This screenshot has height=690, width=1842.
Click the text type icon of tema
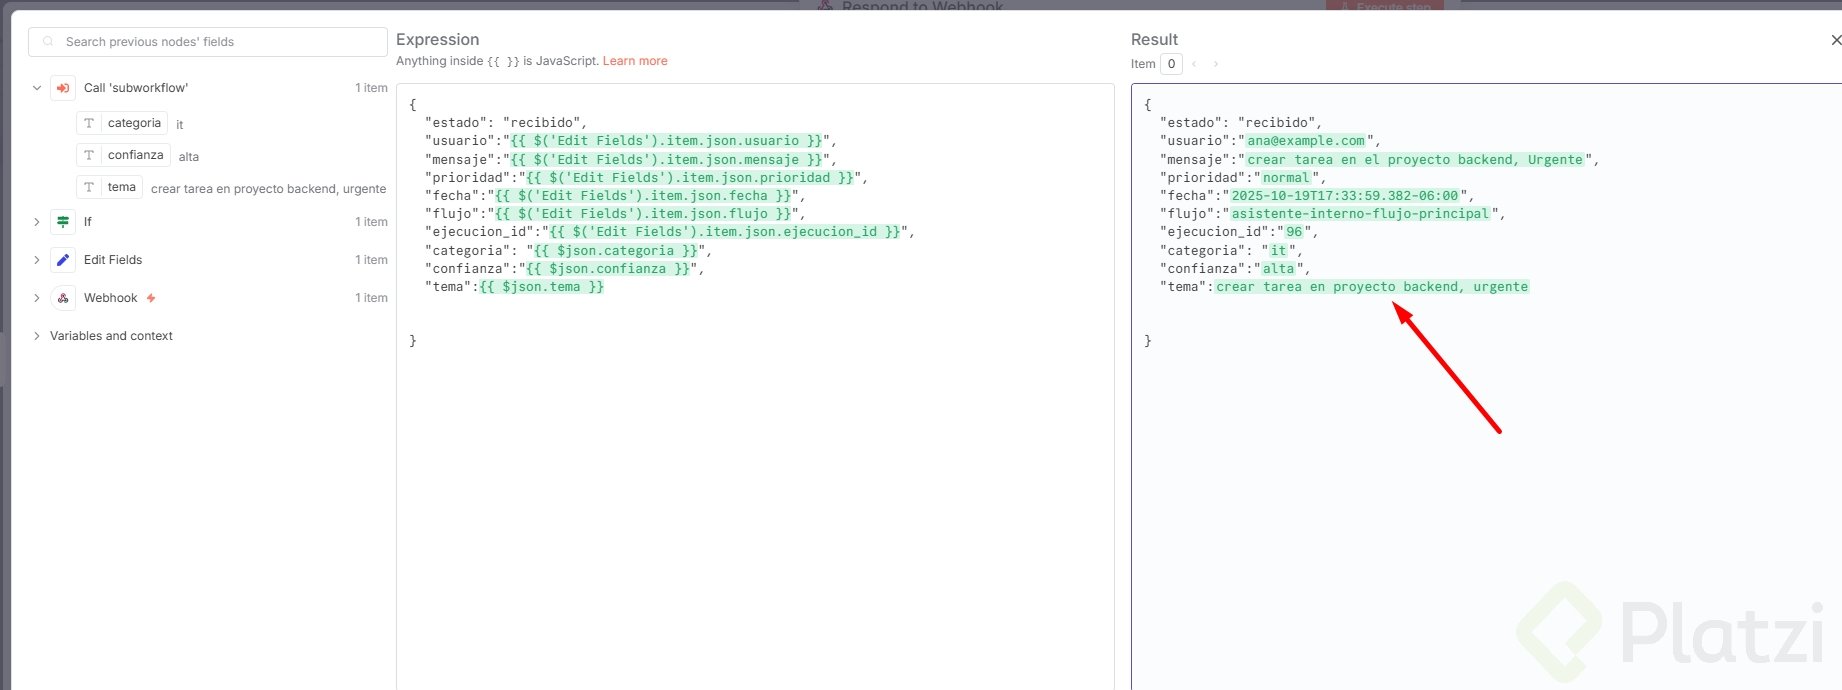point(89,187)
